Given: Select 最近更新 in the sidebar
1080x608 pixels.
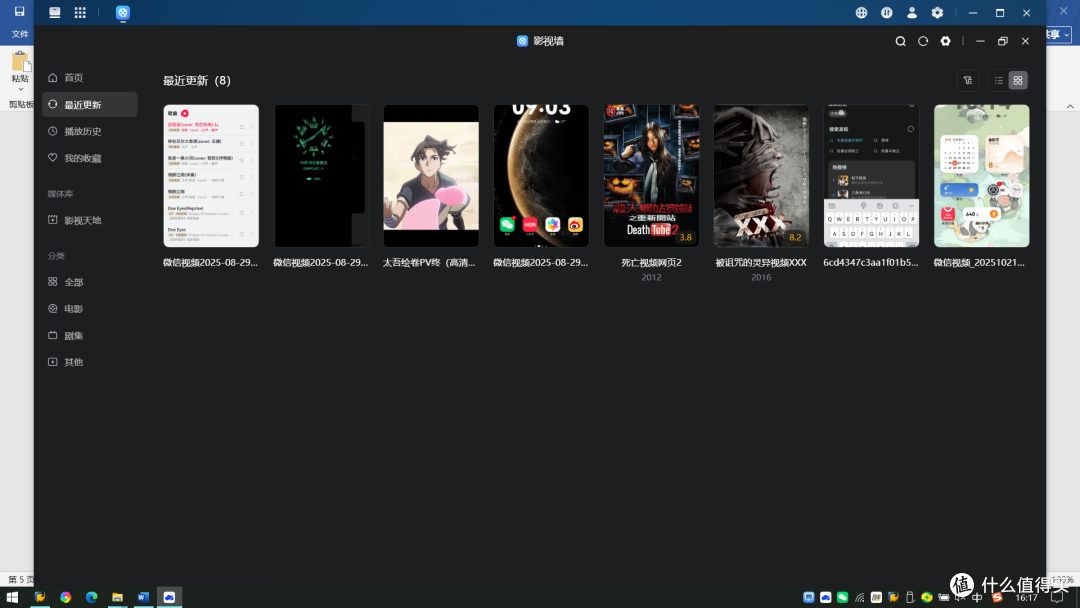Looking at the screenshot, I should [90, 105].
